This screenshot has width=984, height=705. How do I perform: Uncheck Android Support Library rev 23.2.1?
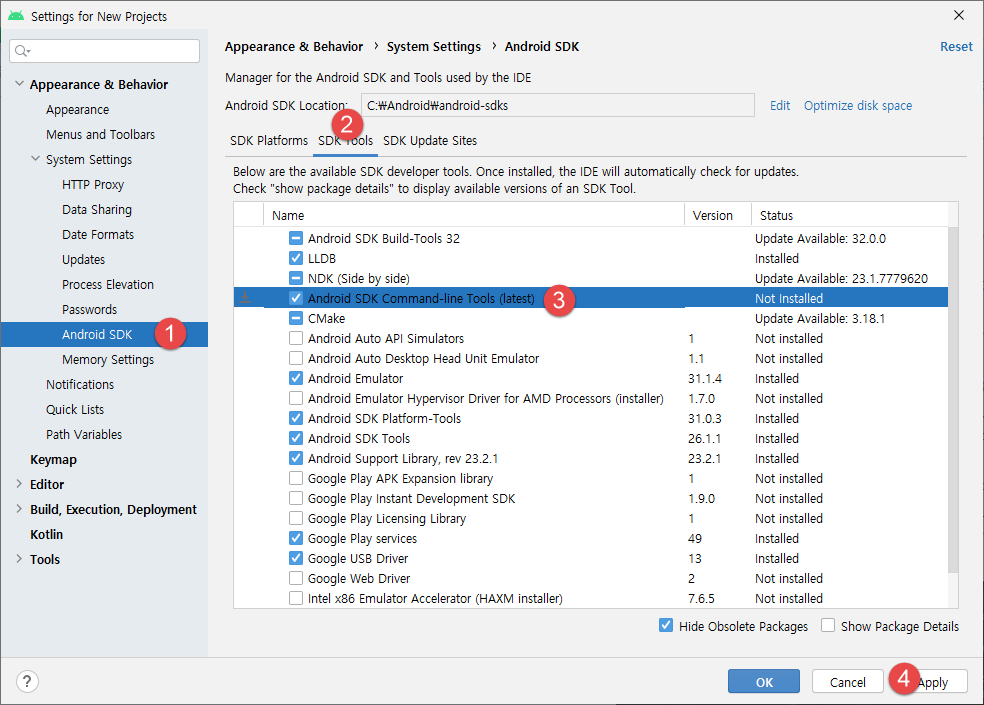click(296, 458)
